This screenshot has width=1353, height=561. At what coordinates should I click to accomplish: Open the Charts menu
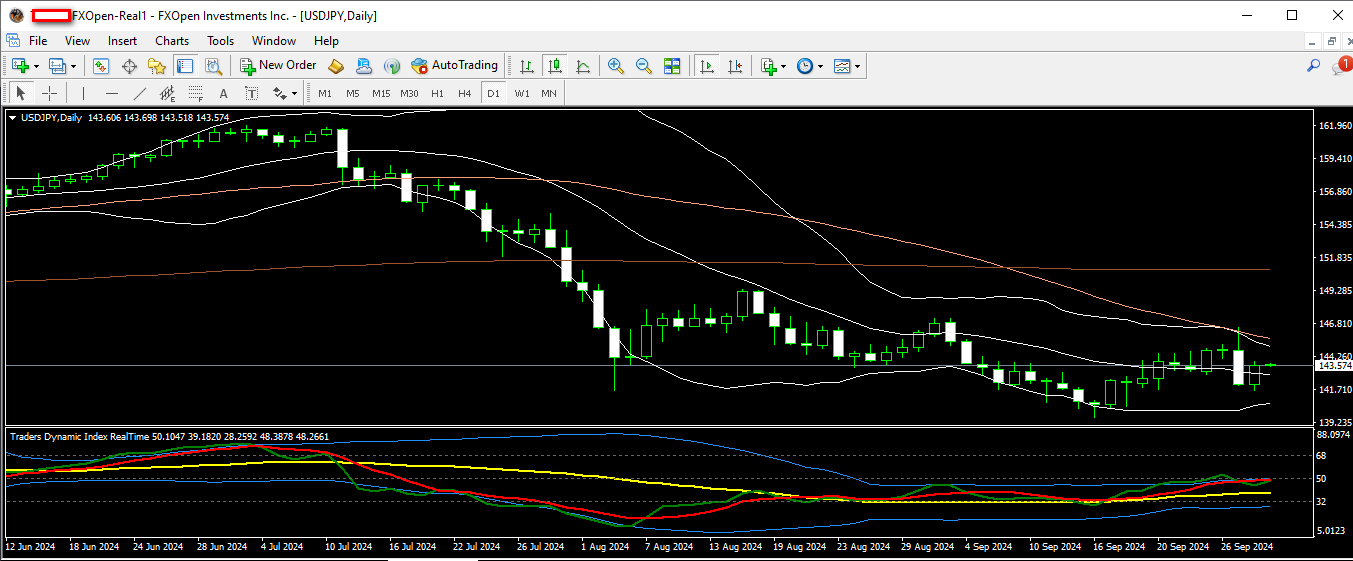click(x=172, y=41)
